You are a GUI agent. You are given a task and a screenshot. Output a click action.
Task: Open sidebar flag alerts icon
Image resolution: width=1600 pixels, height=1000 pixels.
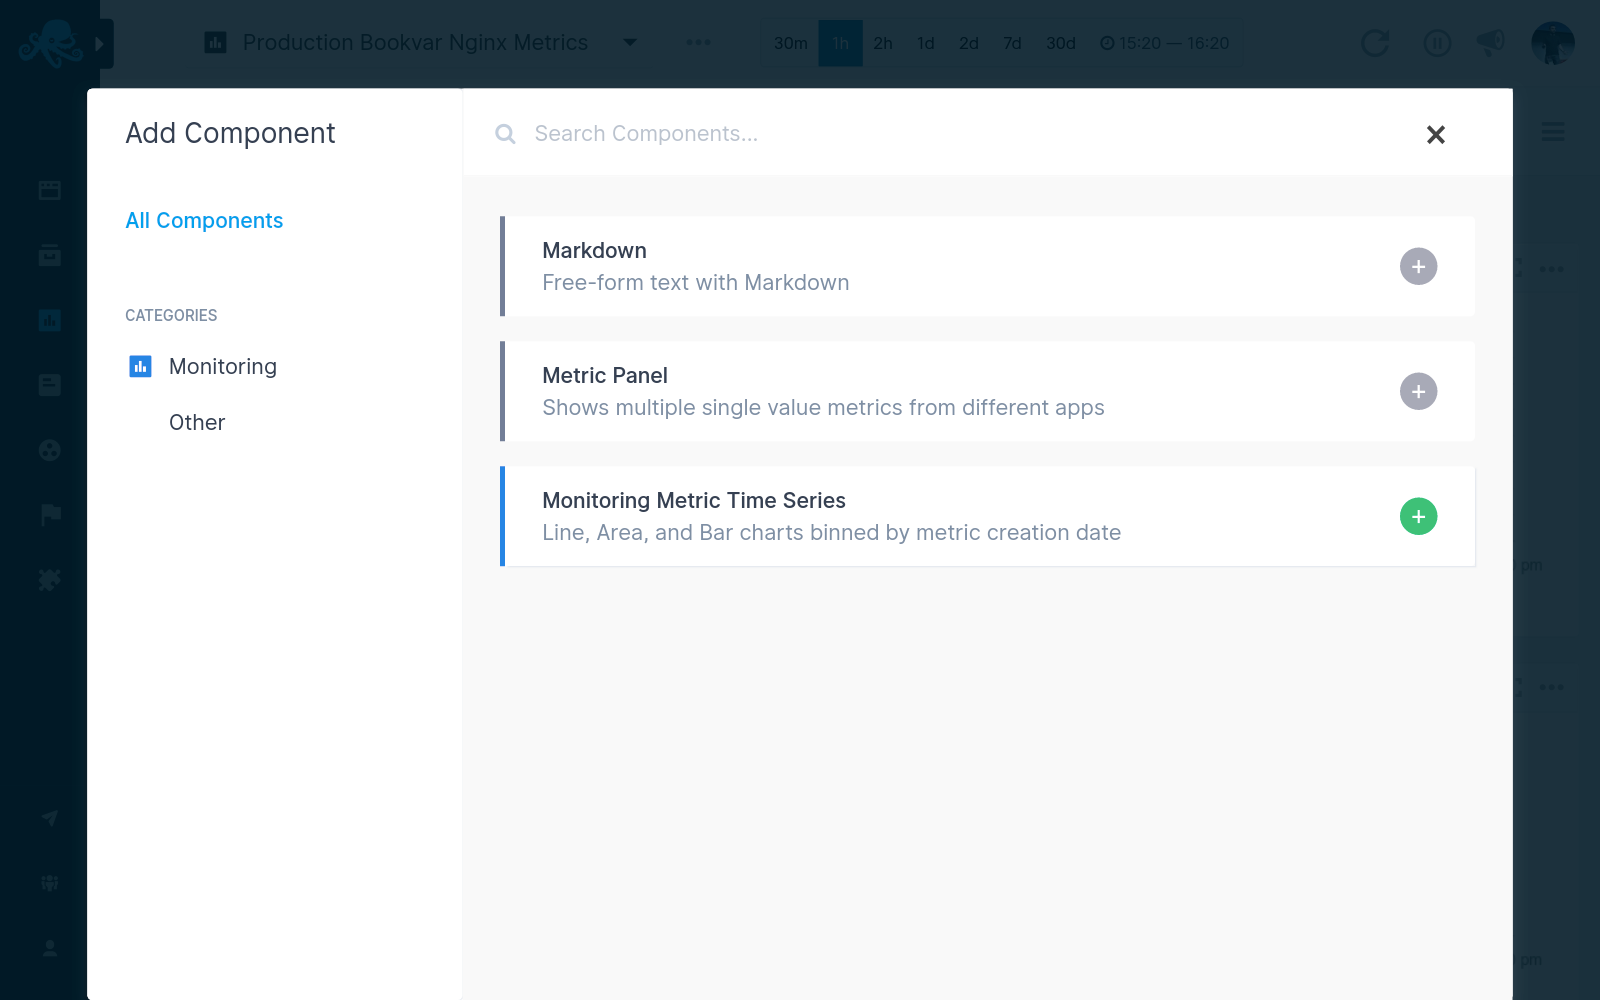click(x=50, y=515)
